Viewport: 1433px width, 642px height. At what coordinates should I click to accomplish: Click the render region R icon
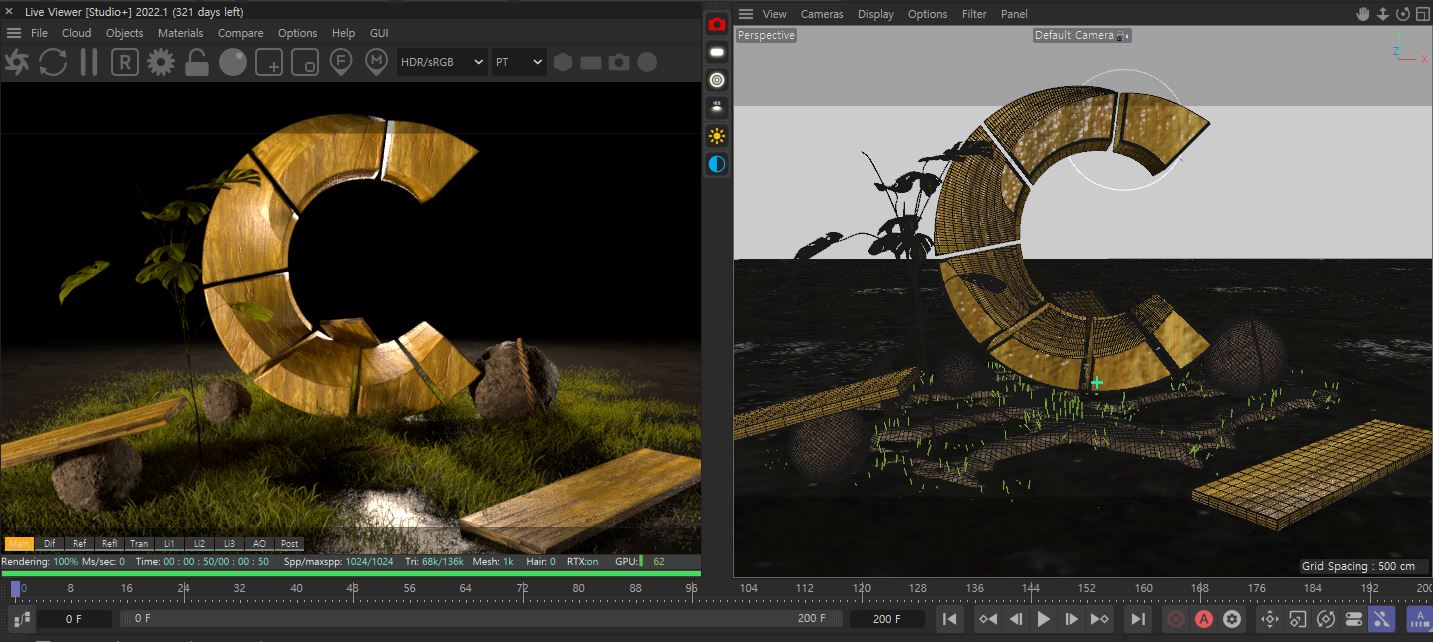124,62
